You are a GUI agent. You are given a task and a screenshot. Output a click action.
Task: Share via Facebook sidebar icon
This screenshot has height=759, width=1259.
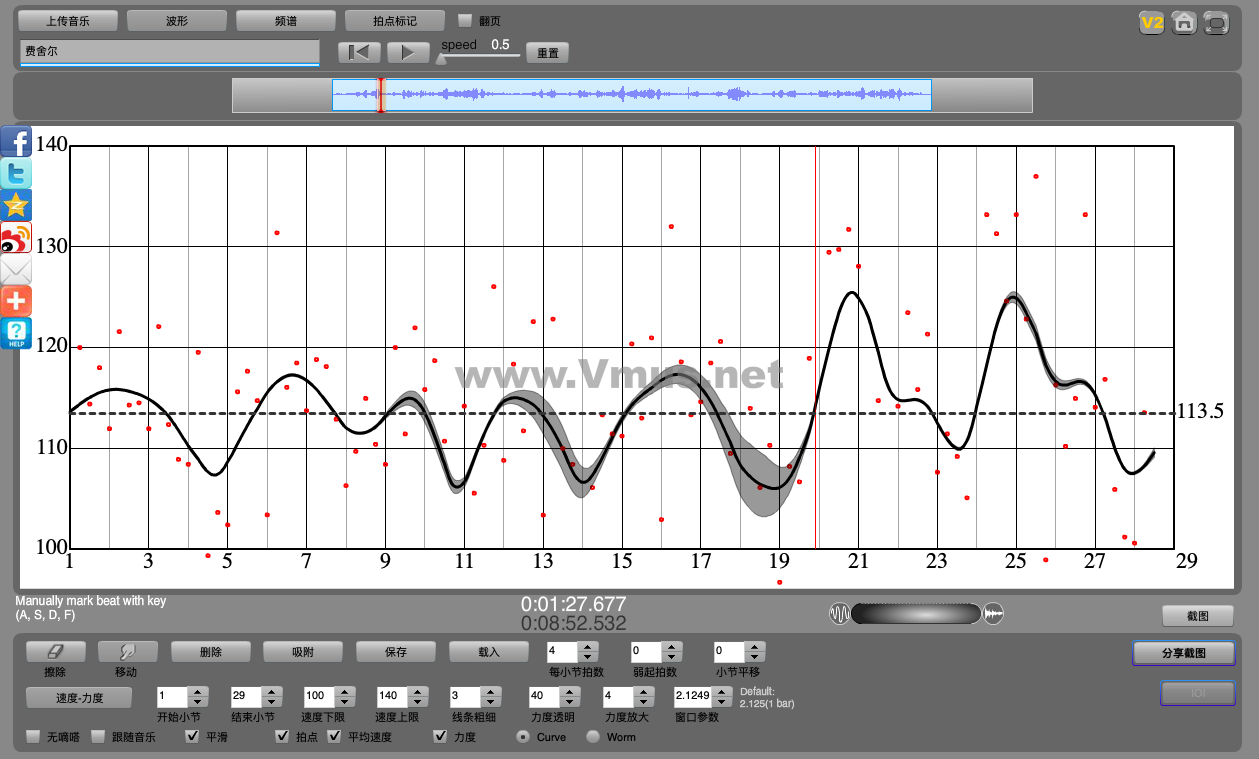pyautogui.click(x=17, y=141)
